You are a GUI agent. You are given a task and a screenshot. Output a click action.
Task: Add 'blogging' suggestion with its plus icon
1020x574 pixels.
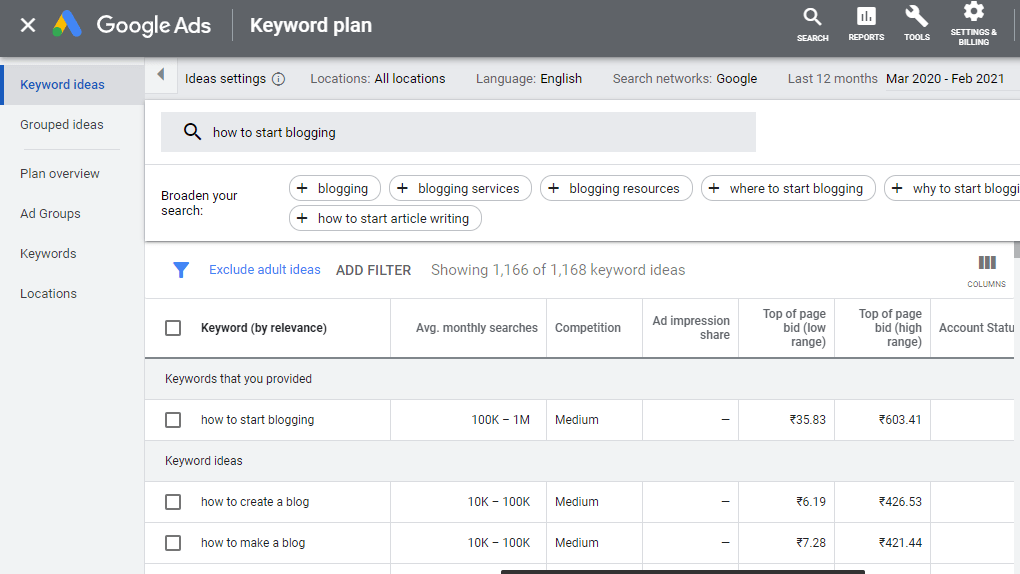pos(302,188)
